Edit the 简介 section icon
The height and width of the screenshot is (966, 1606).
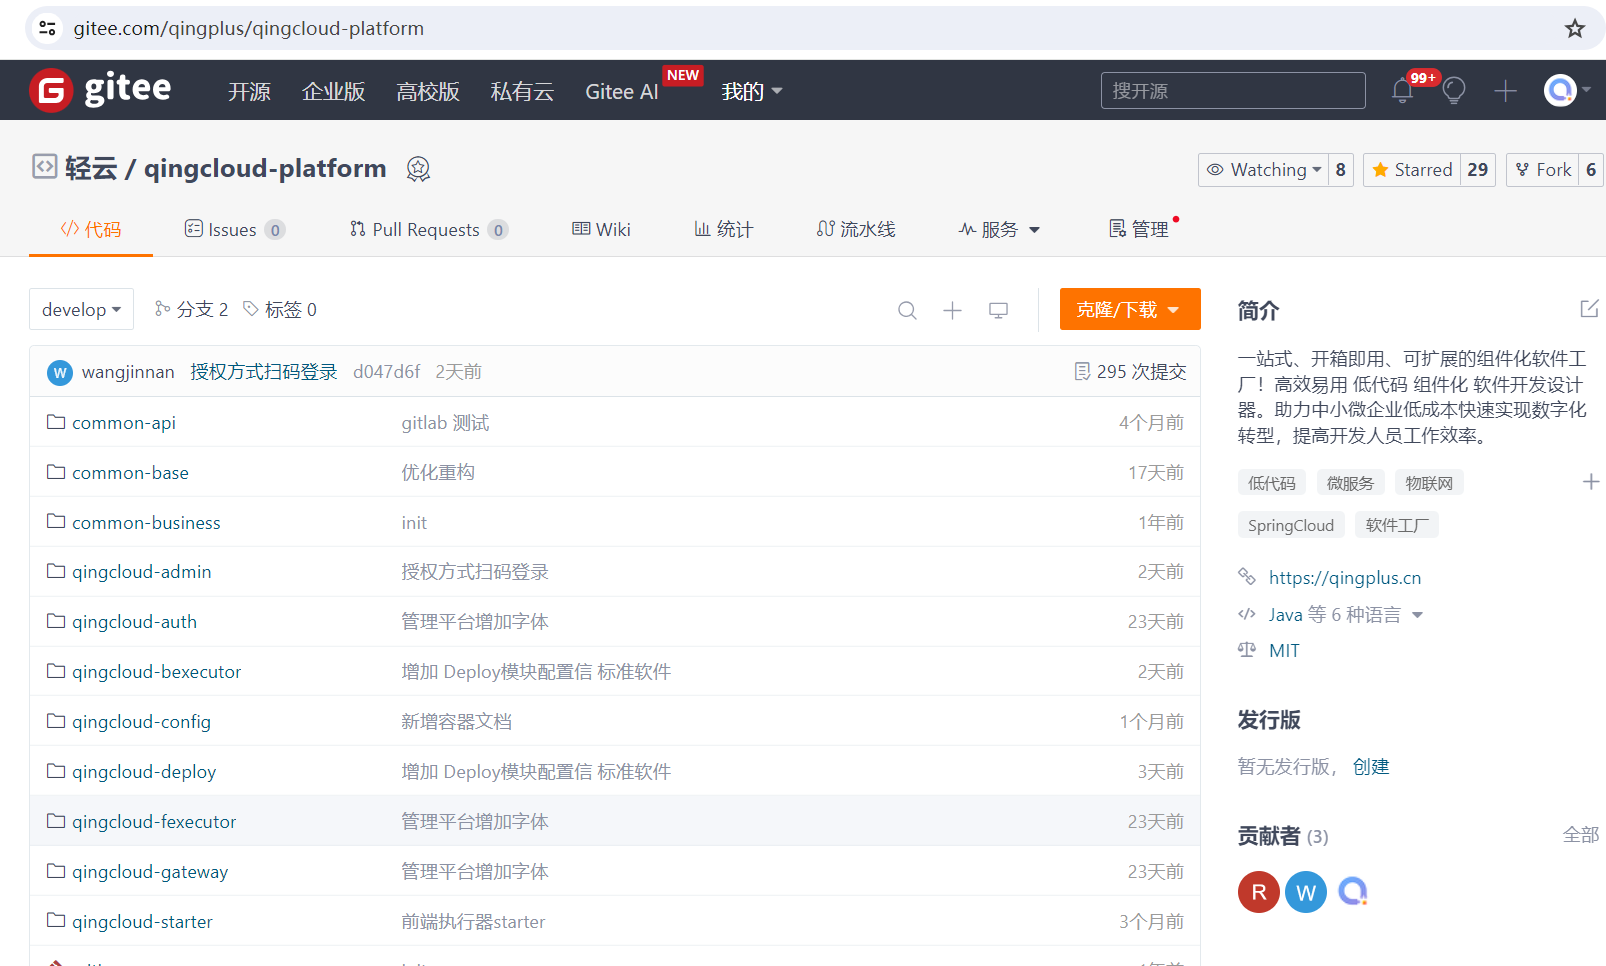(1589, 309)
